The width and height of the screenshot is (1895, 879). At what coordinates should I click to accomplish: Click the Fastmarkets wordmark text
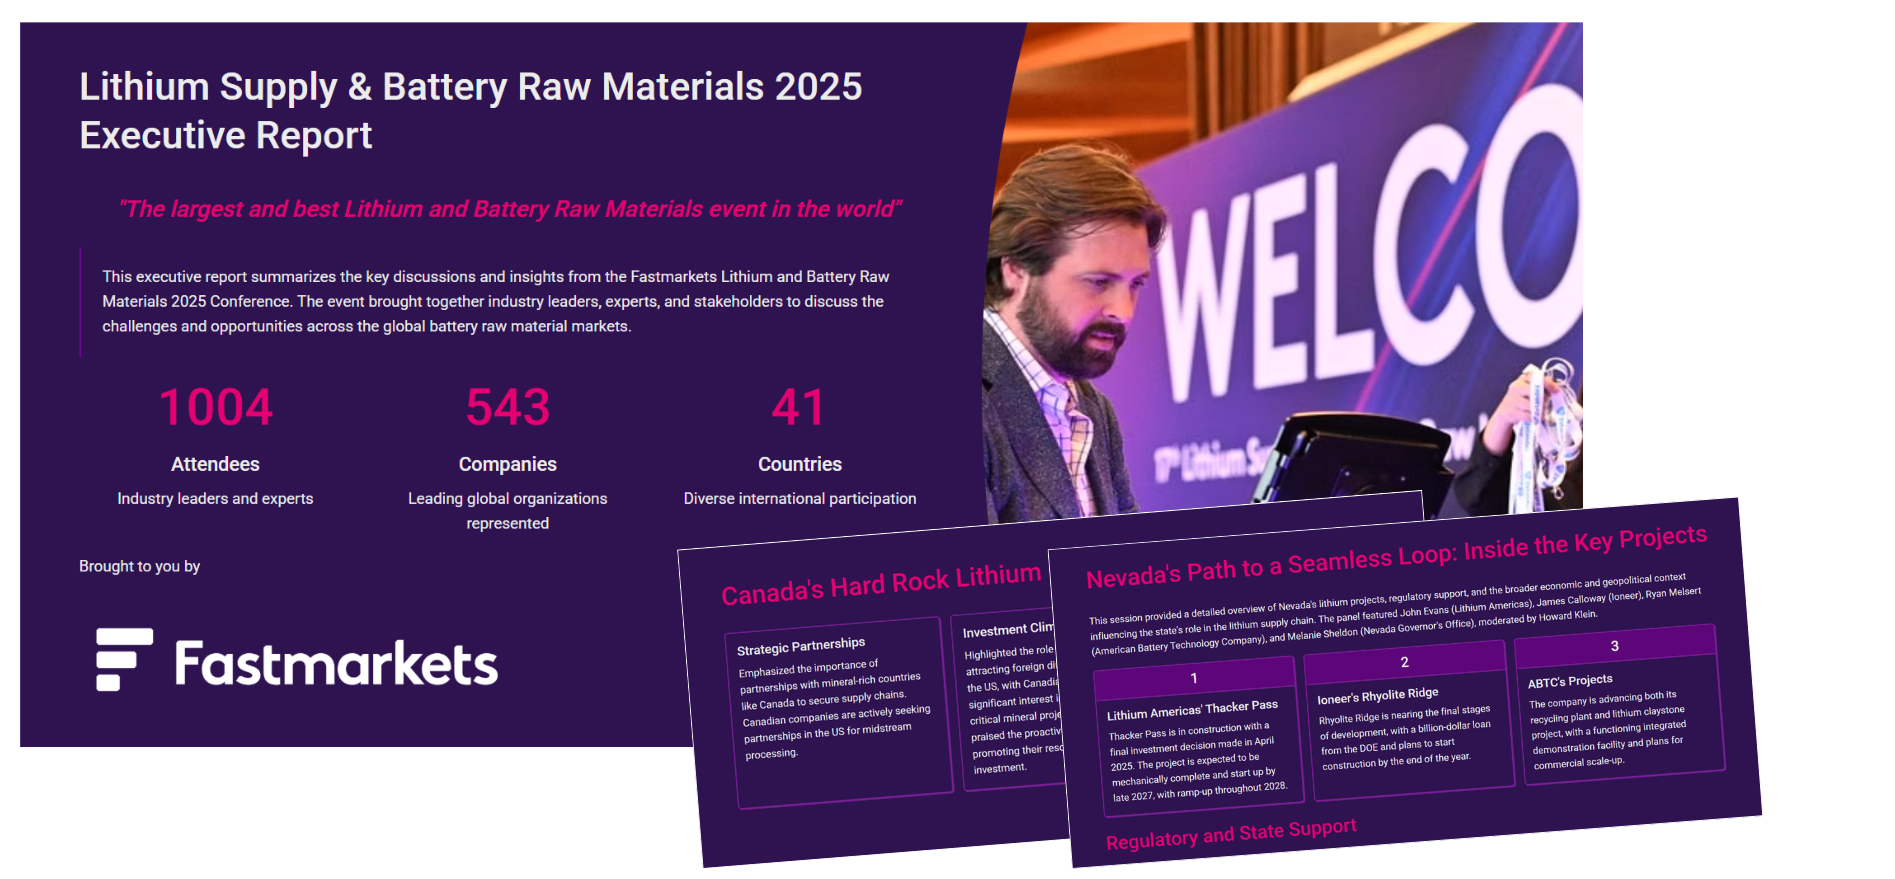(x=336, y=664)
